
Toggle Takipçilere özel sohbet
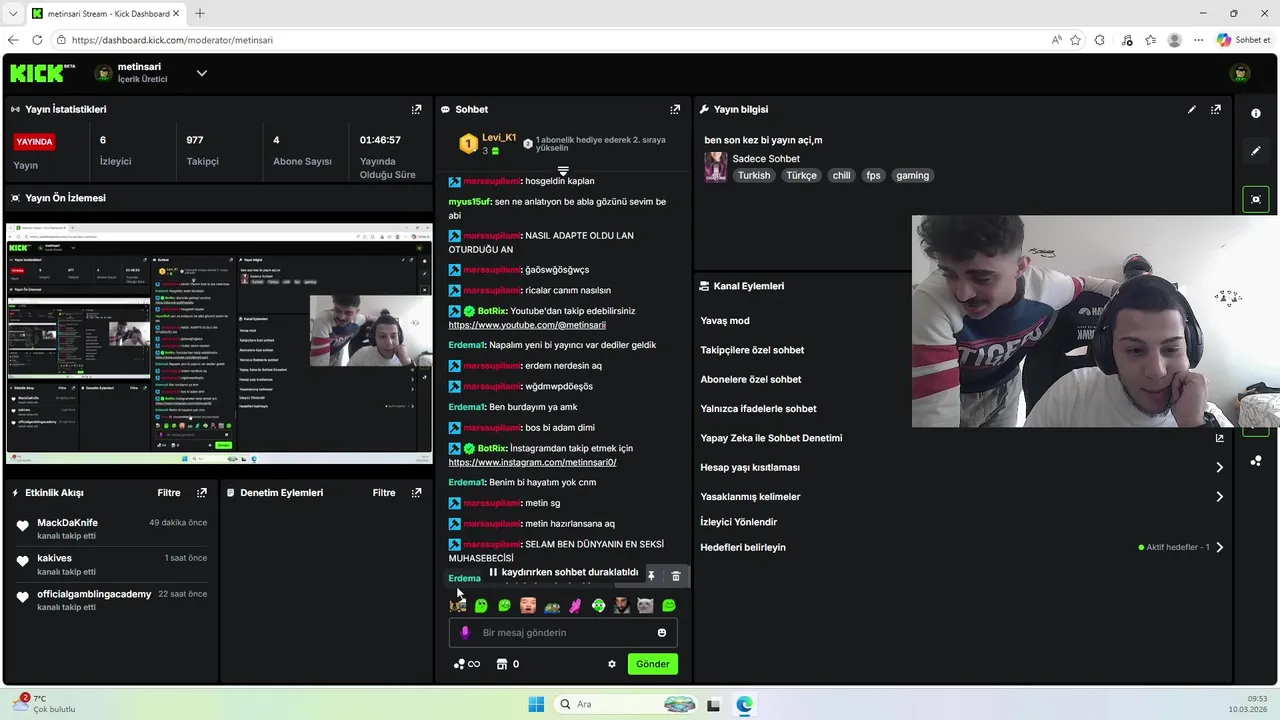point(752,350)
